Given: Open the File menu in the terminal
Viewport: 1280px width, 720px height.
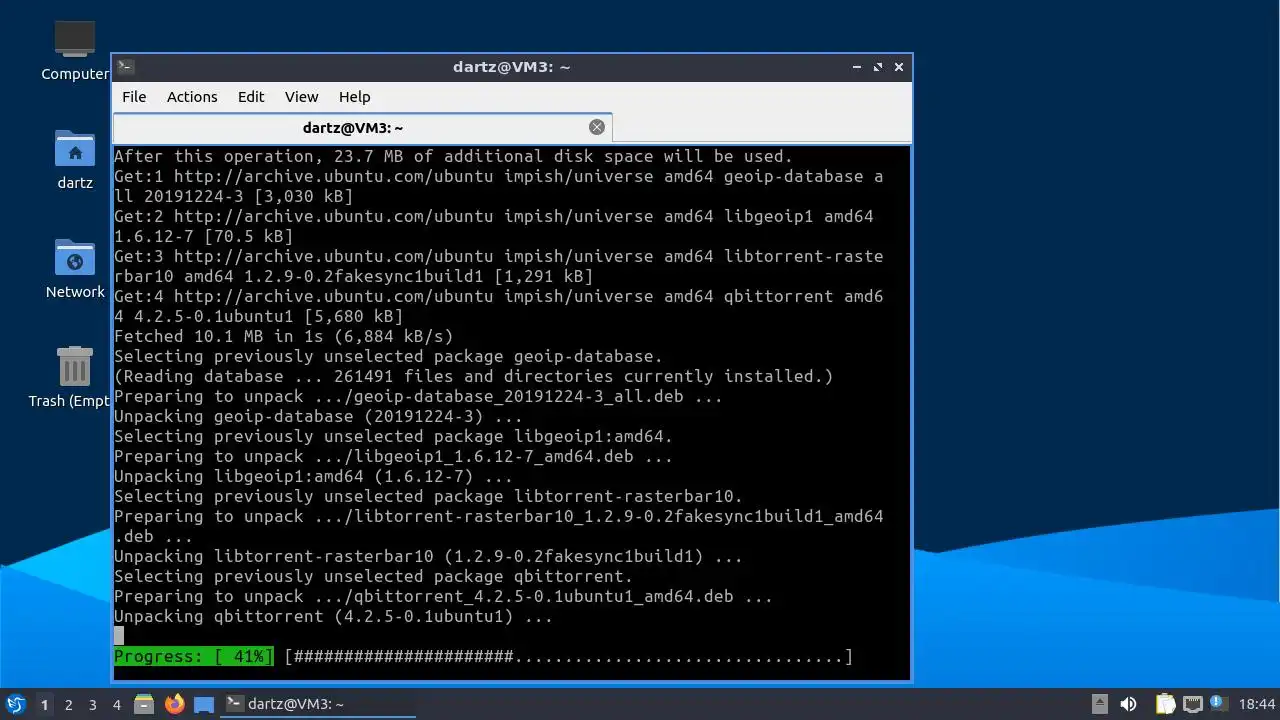Looking at the screenshot, I should coord(134,97).
